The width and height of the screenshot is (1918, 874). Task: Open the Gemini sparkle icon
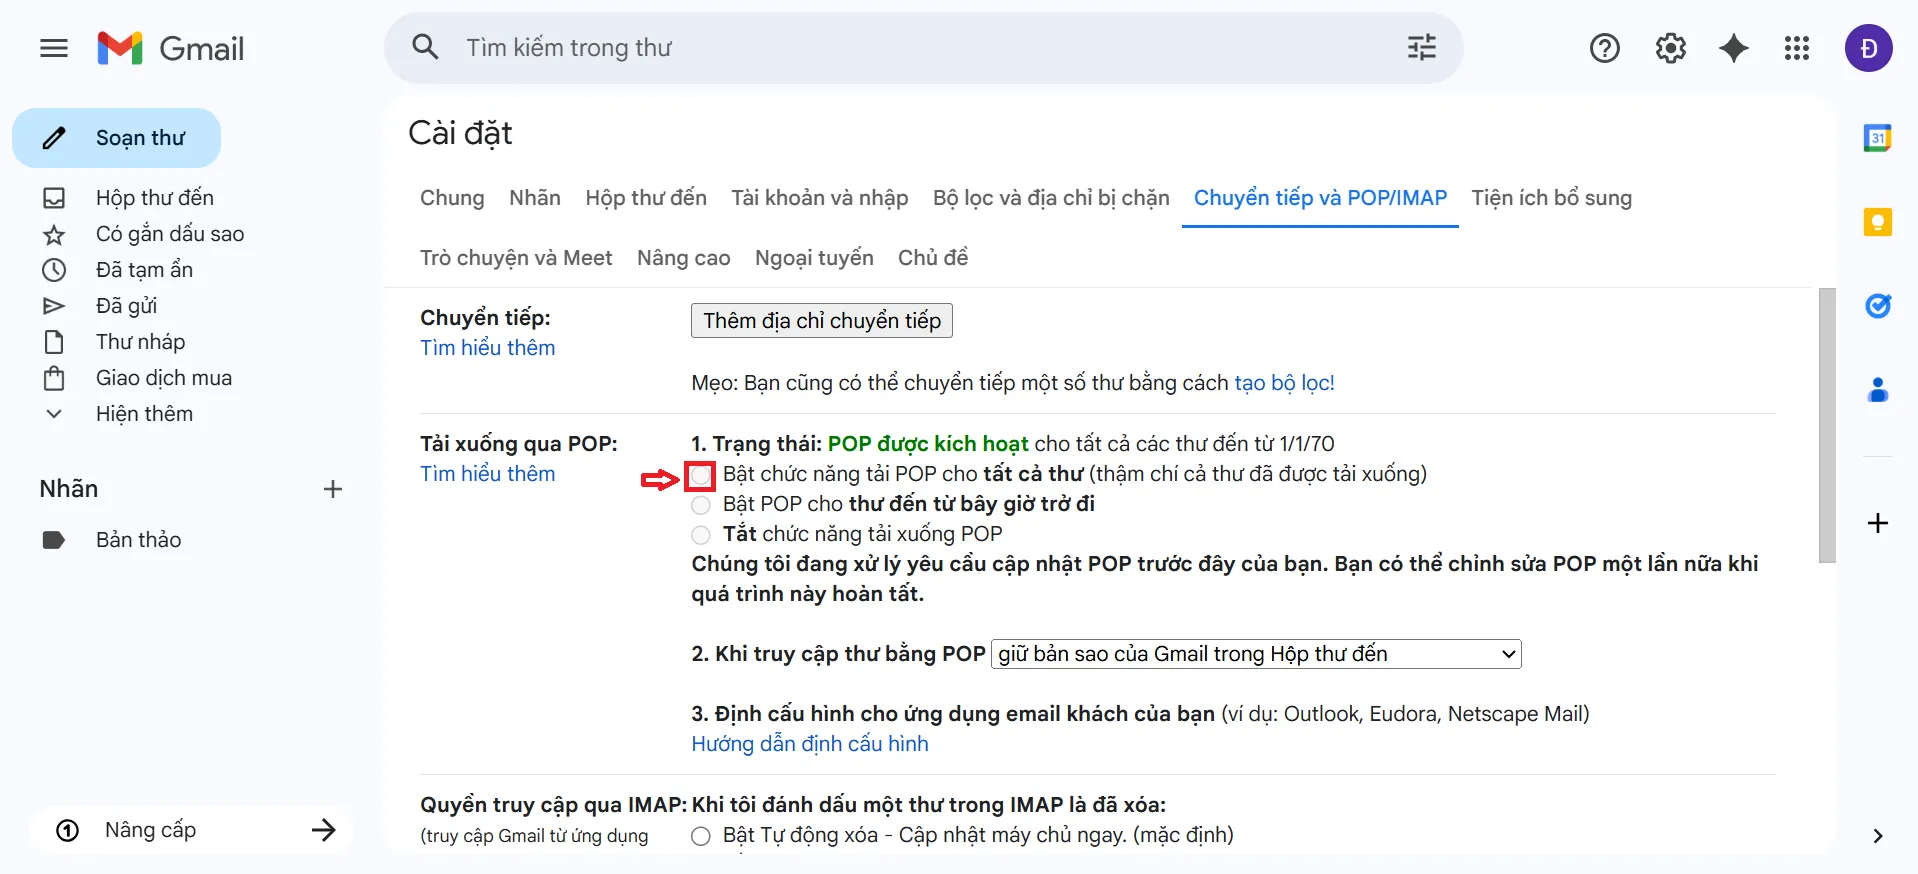(x=1733, y=48)
